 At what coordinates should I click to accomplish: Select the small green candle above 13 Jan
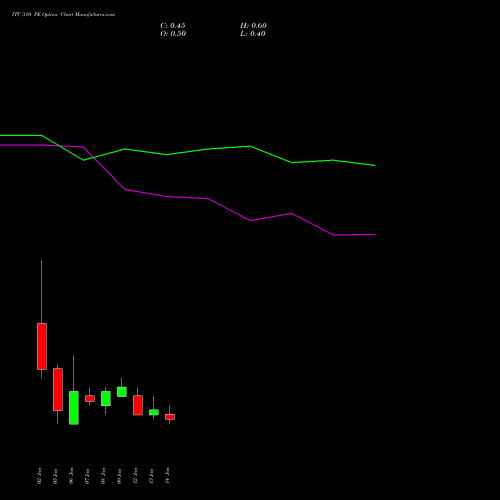pos(154,412)
